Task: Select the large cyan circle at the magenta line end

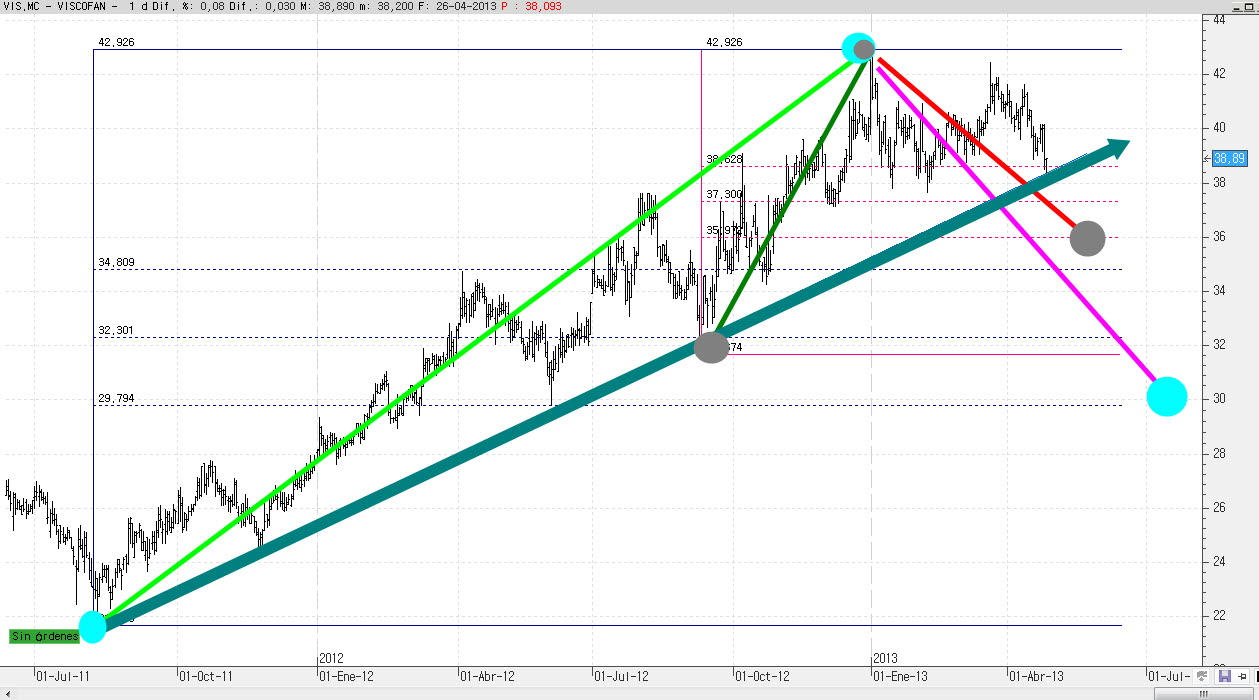Action: tap(1166, 396)
